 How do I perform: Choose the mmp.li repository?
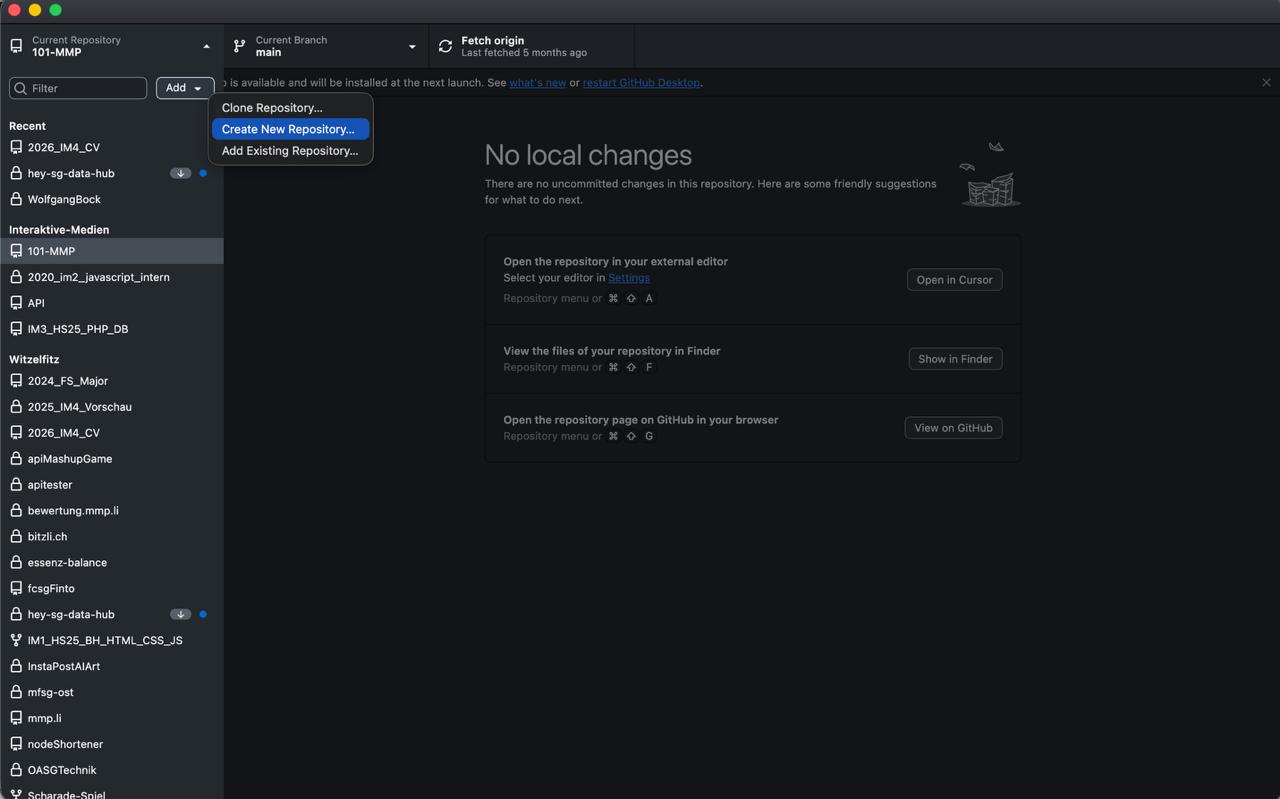click(112, 718)
